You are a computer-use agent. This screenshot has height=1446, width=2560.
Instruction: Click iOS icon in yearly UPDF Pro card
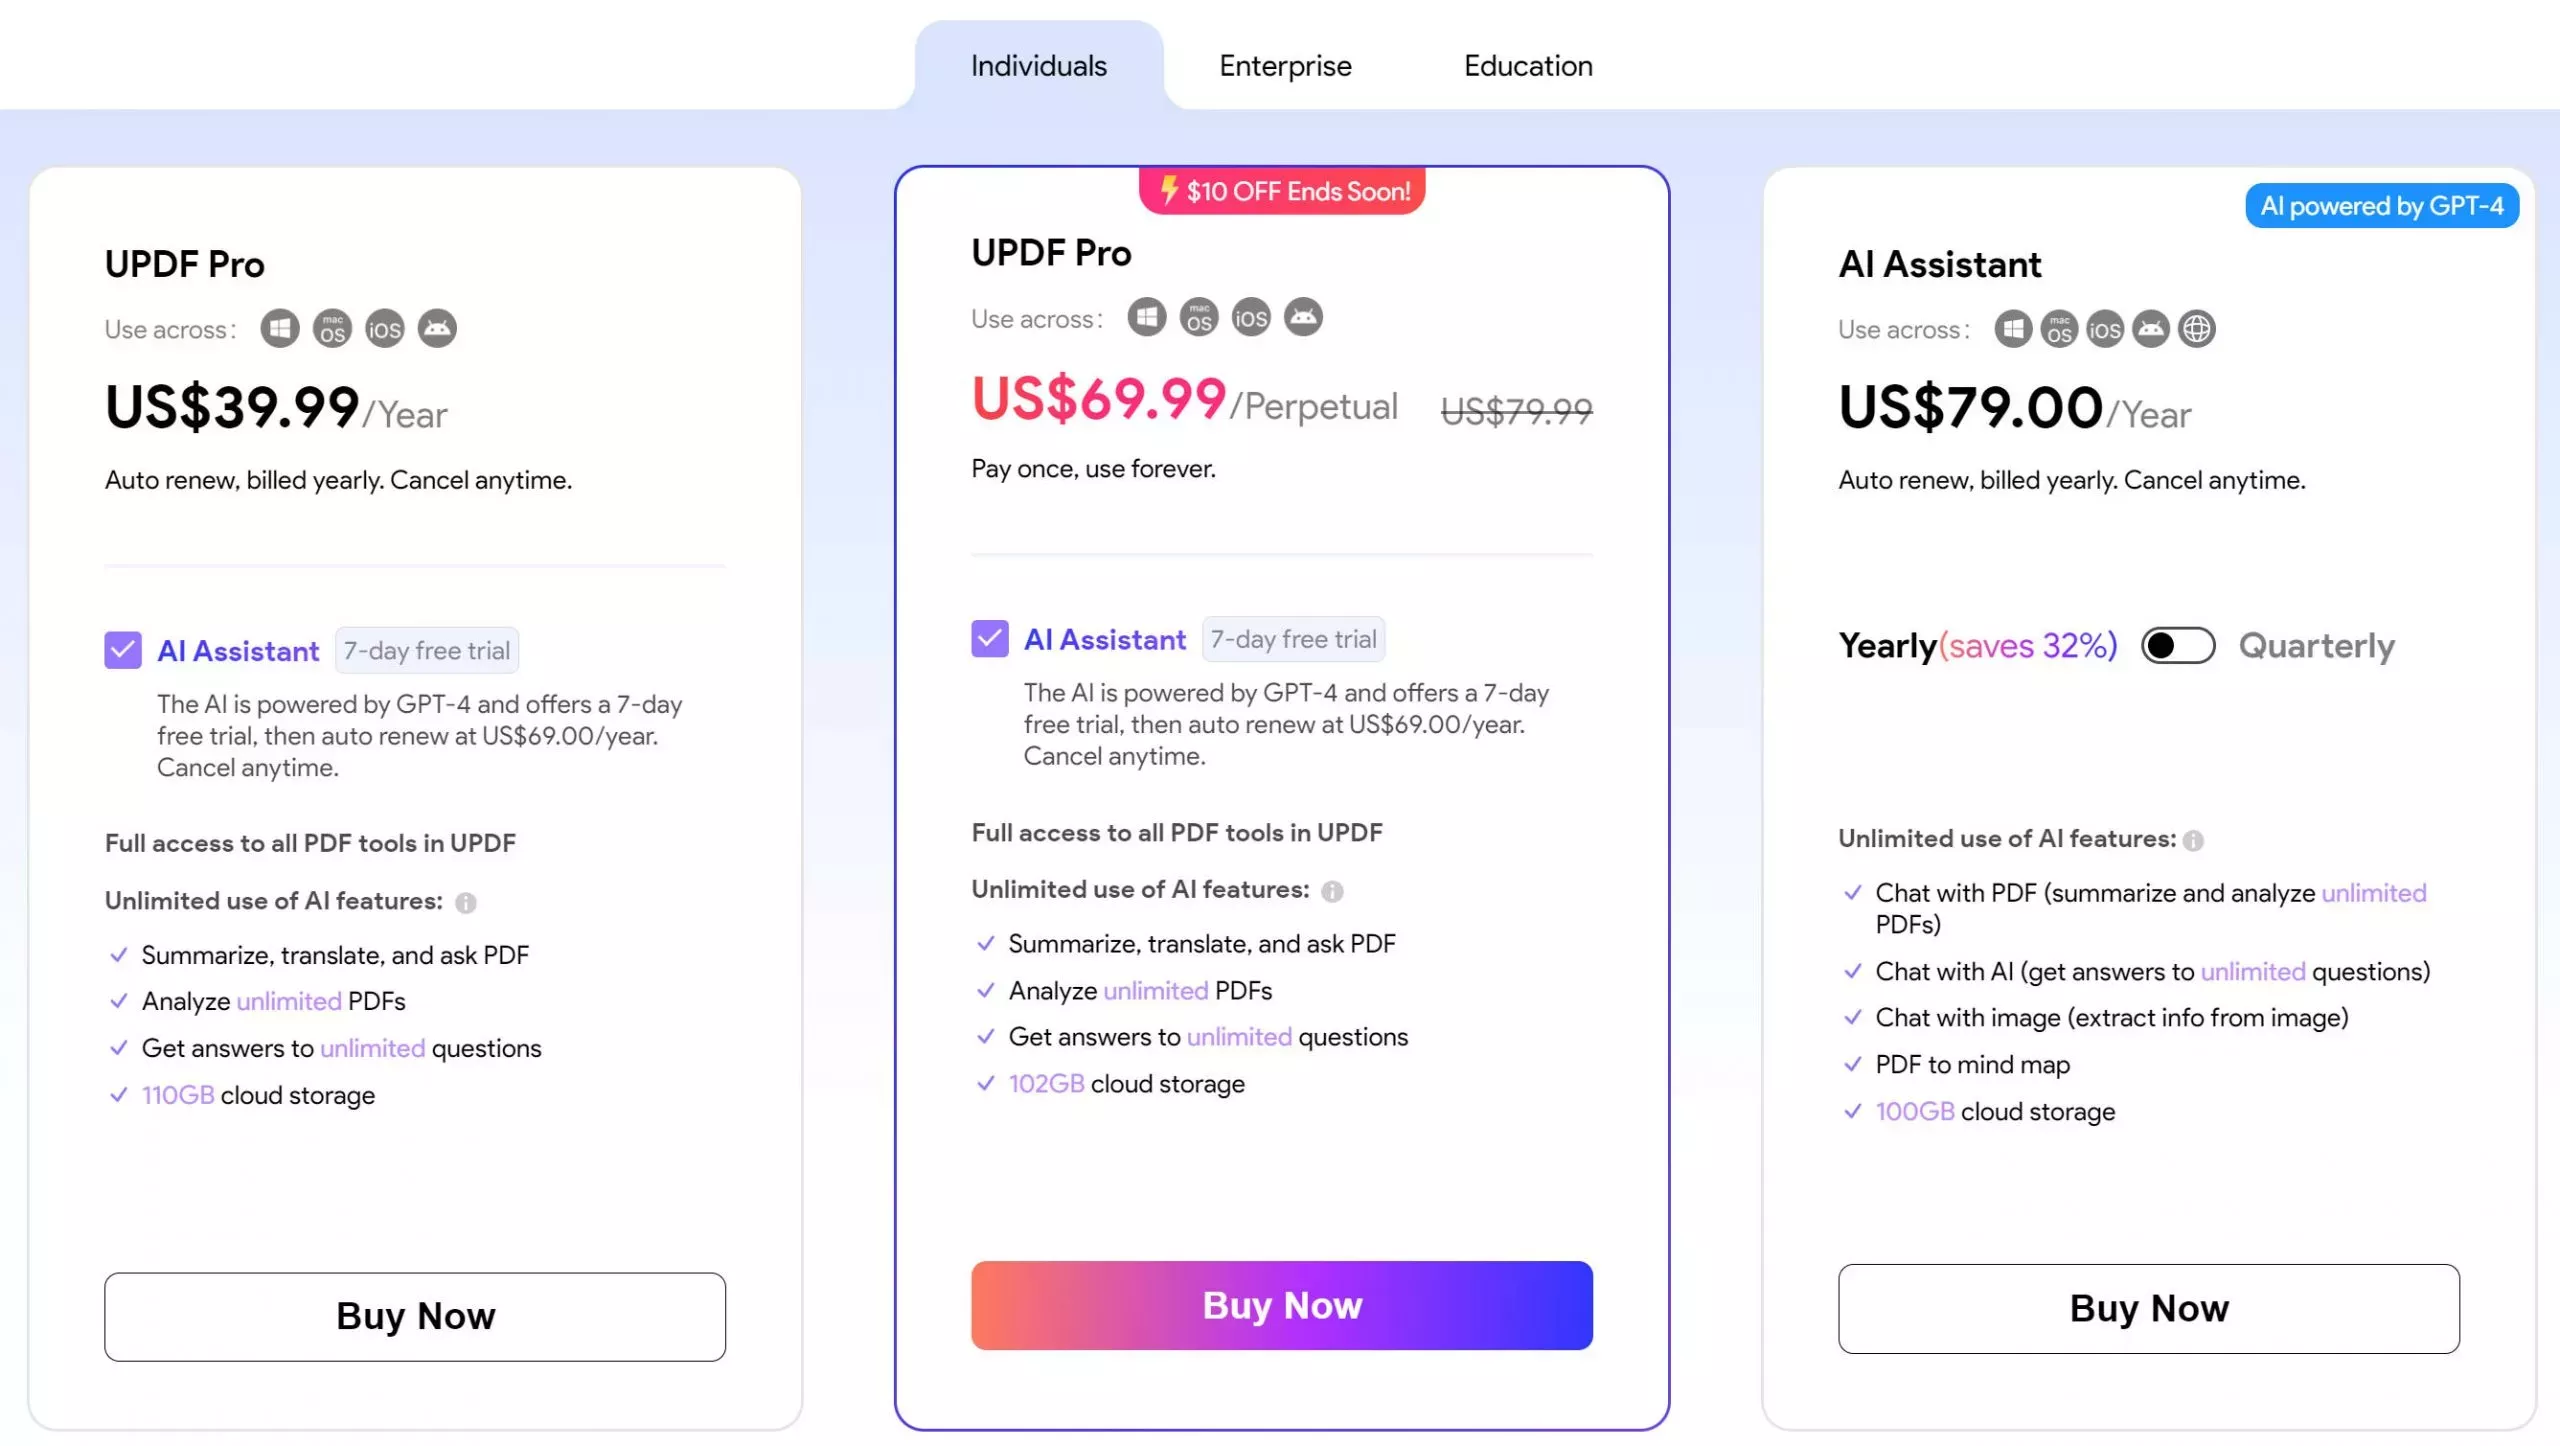pyautogui.click(x=385, y=329)
